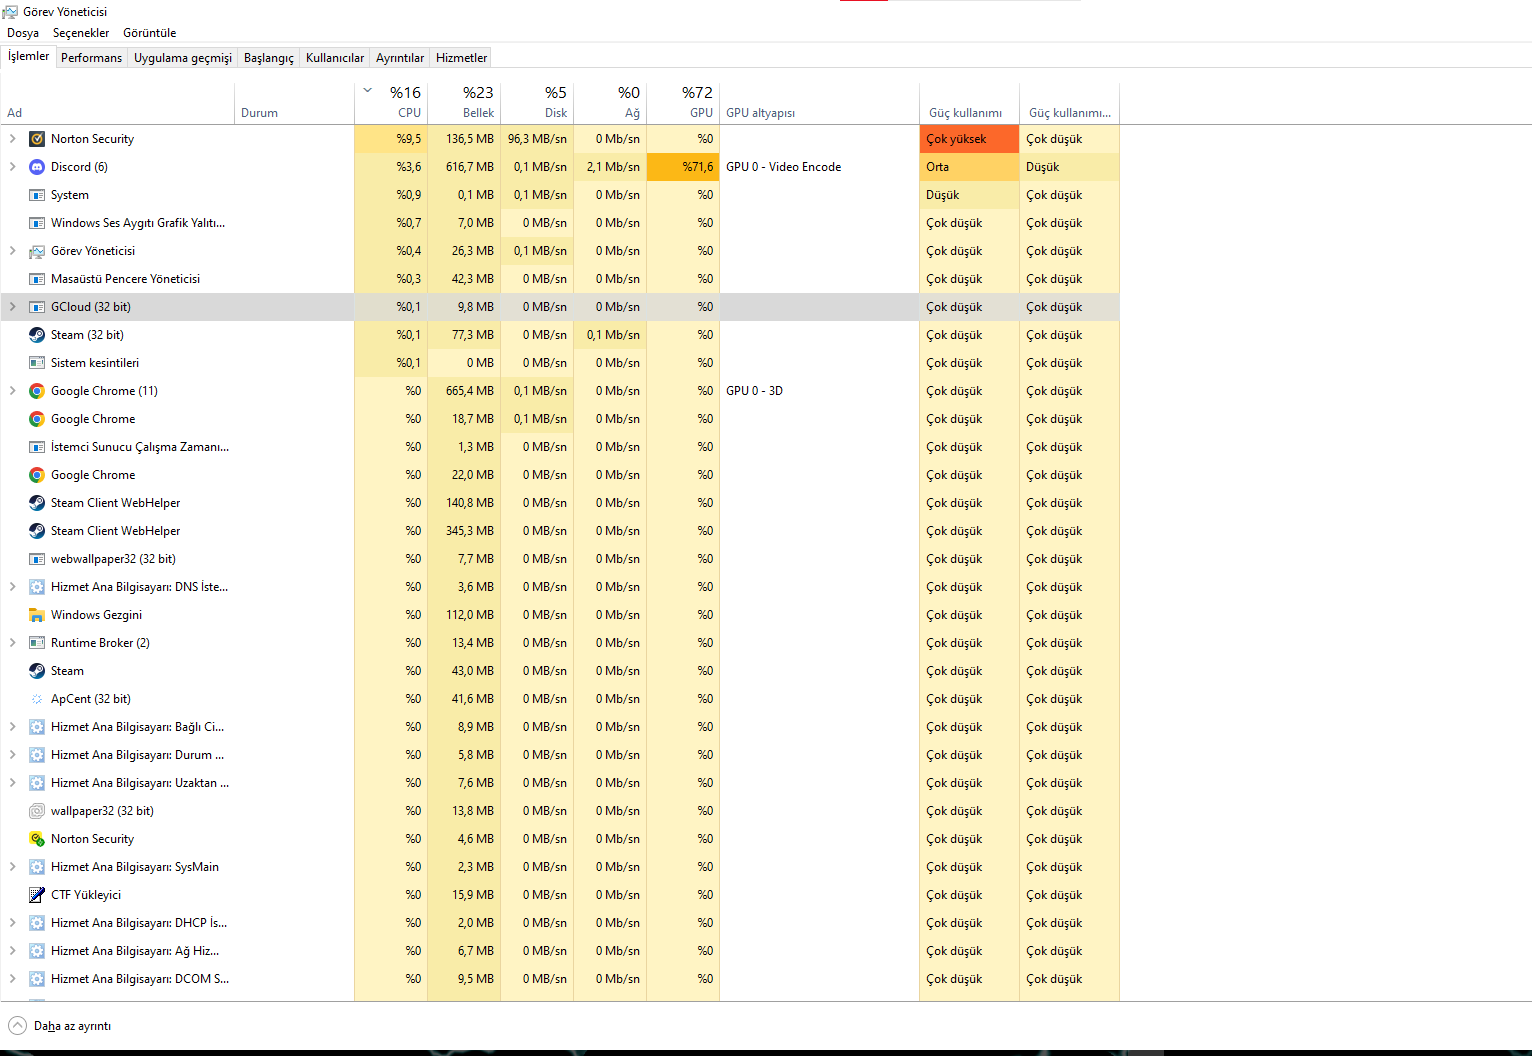Click the Masaüstü Pencere Yöneticisi icon
Image resolution: width=1532 pixels, height=1056 pixels.
[37, 279]
